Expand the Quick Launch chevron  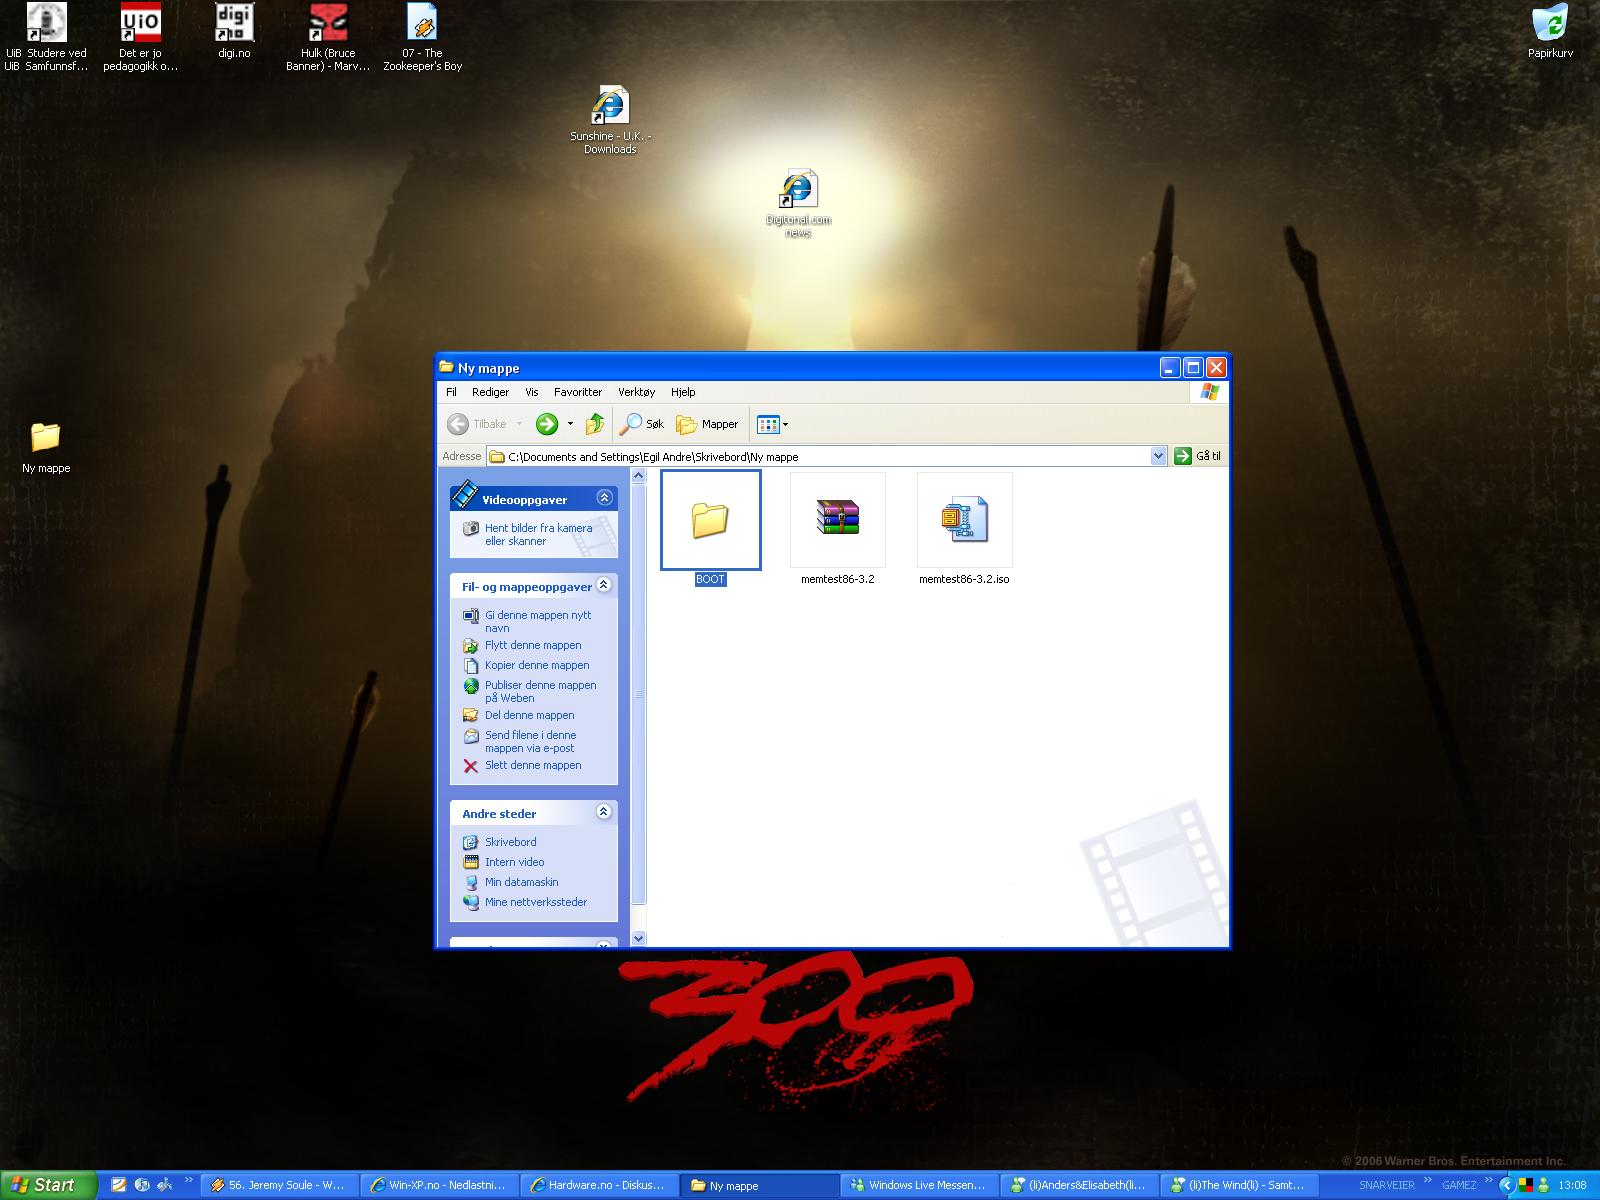[x=188, y=1181]
